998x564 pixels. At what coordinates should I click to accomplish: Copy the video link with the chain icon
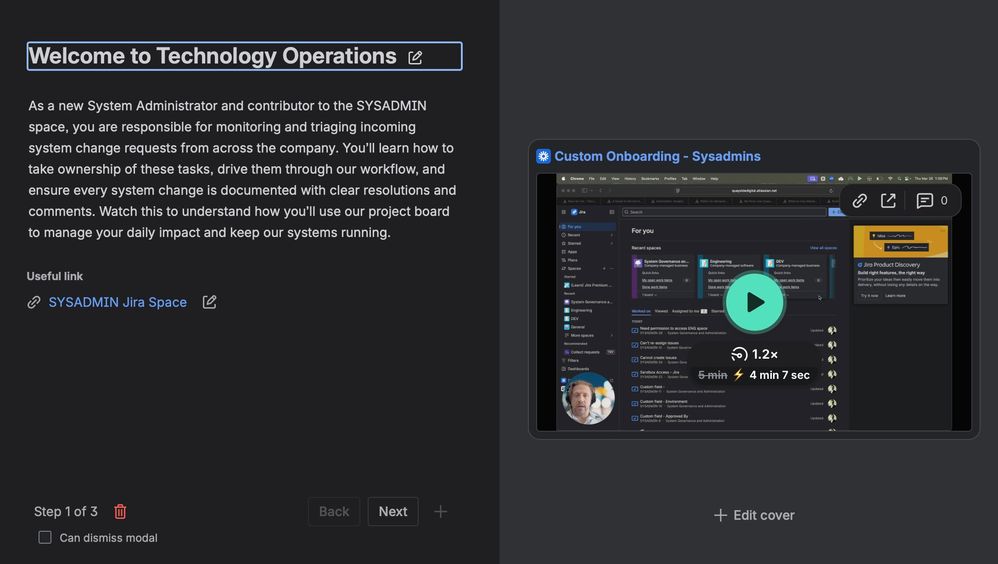(860, 201)
